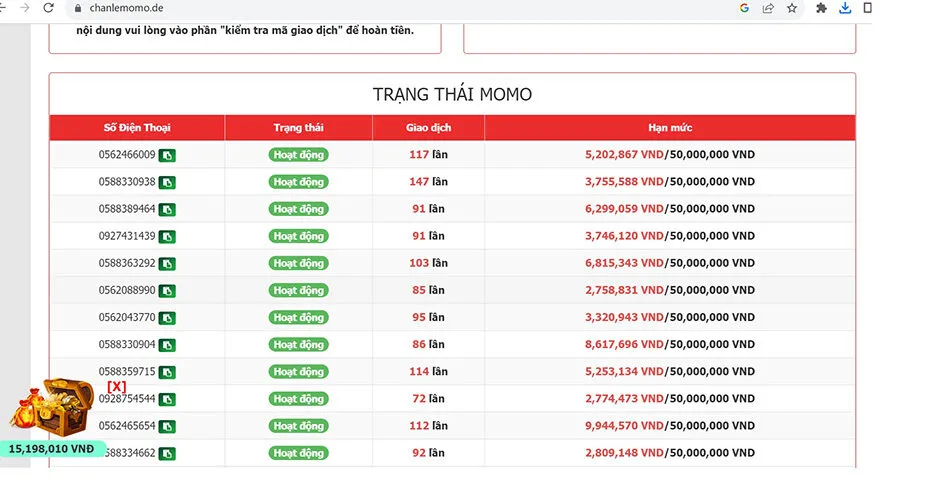Copy phone number 0588389464 with its icon
This screenshot has height=499, width=945.
pos(167,210)
